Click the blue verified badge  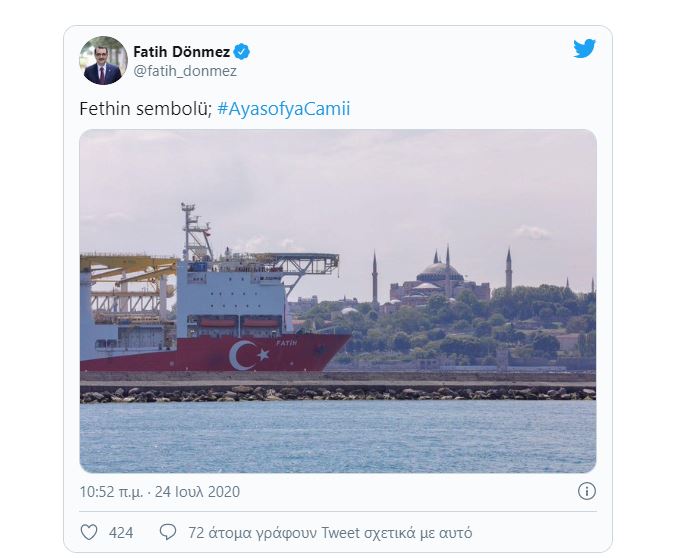242,52
